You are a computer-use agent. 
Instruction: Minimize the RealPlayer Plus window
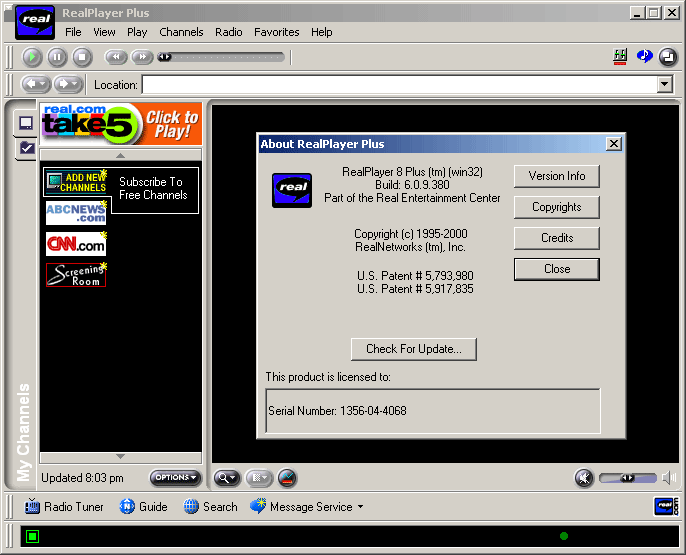637,13
